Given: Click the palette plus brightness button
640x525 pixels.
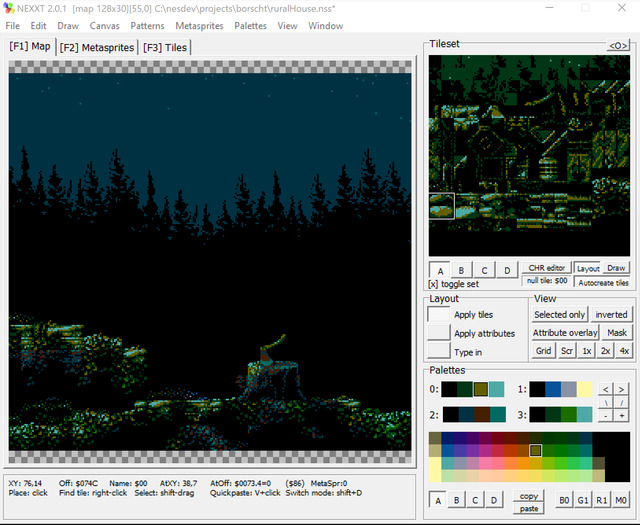Looking at the screenshot, I should [x=621, y=416].
